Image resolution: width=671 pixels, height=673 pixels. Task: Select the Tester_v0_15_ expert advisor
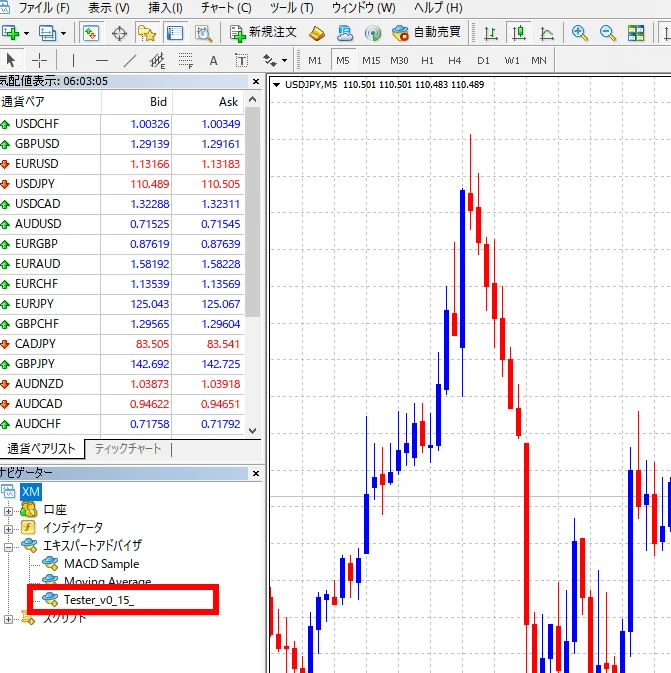coord(99,600)
